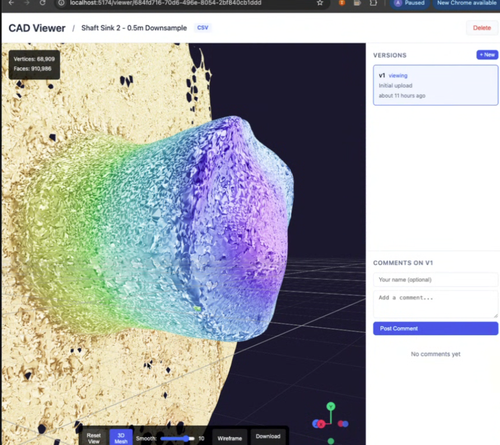Toggle the 3D Mesh mode button
The width and height of the screenshot is (500, 445).
click(x=121, y=438)
